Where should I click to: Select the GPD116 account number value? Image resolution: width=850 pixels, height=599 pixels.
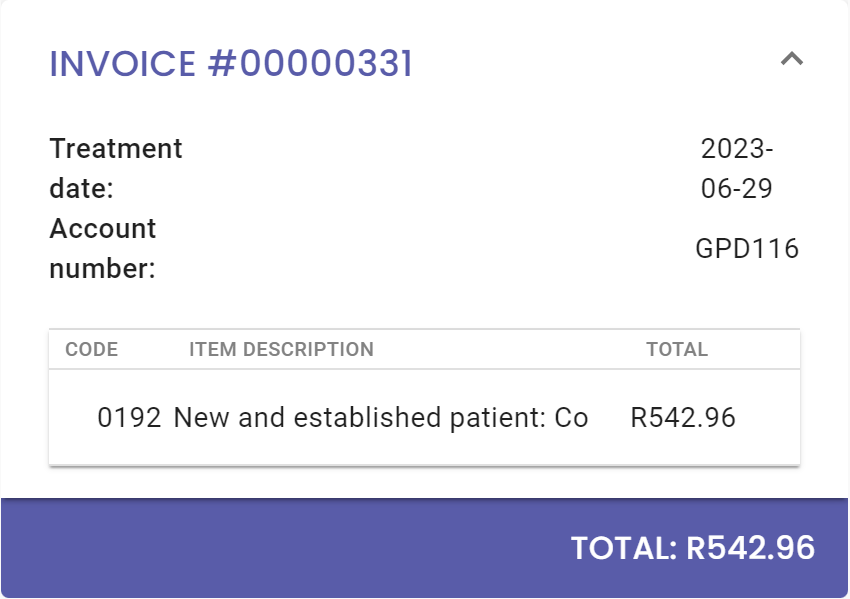tap(747, 248)
